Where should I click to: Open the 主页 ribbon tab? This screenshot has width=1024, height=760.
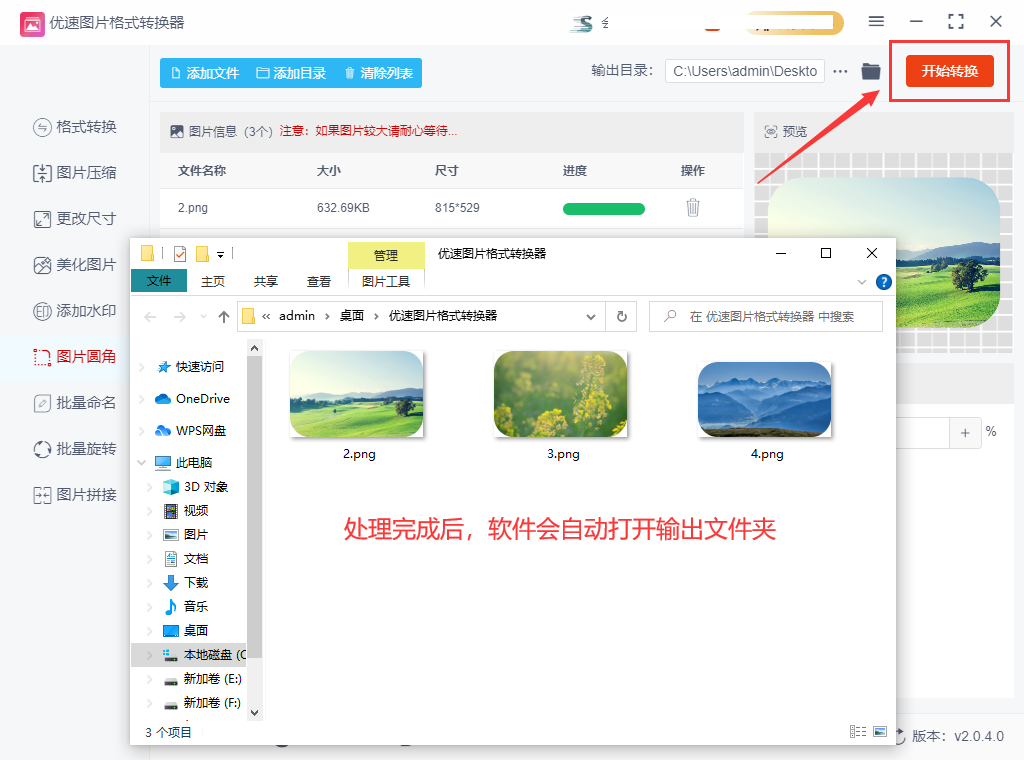click(213, 281)
